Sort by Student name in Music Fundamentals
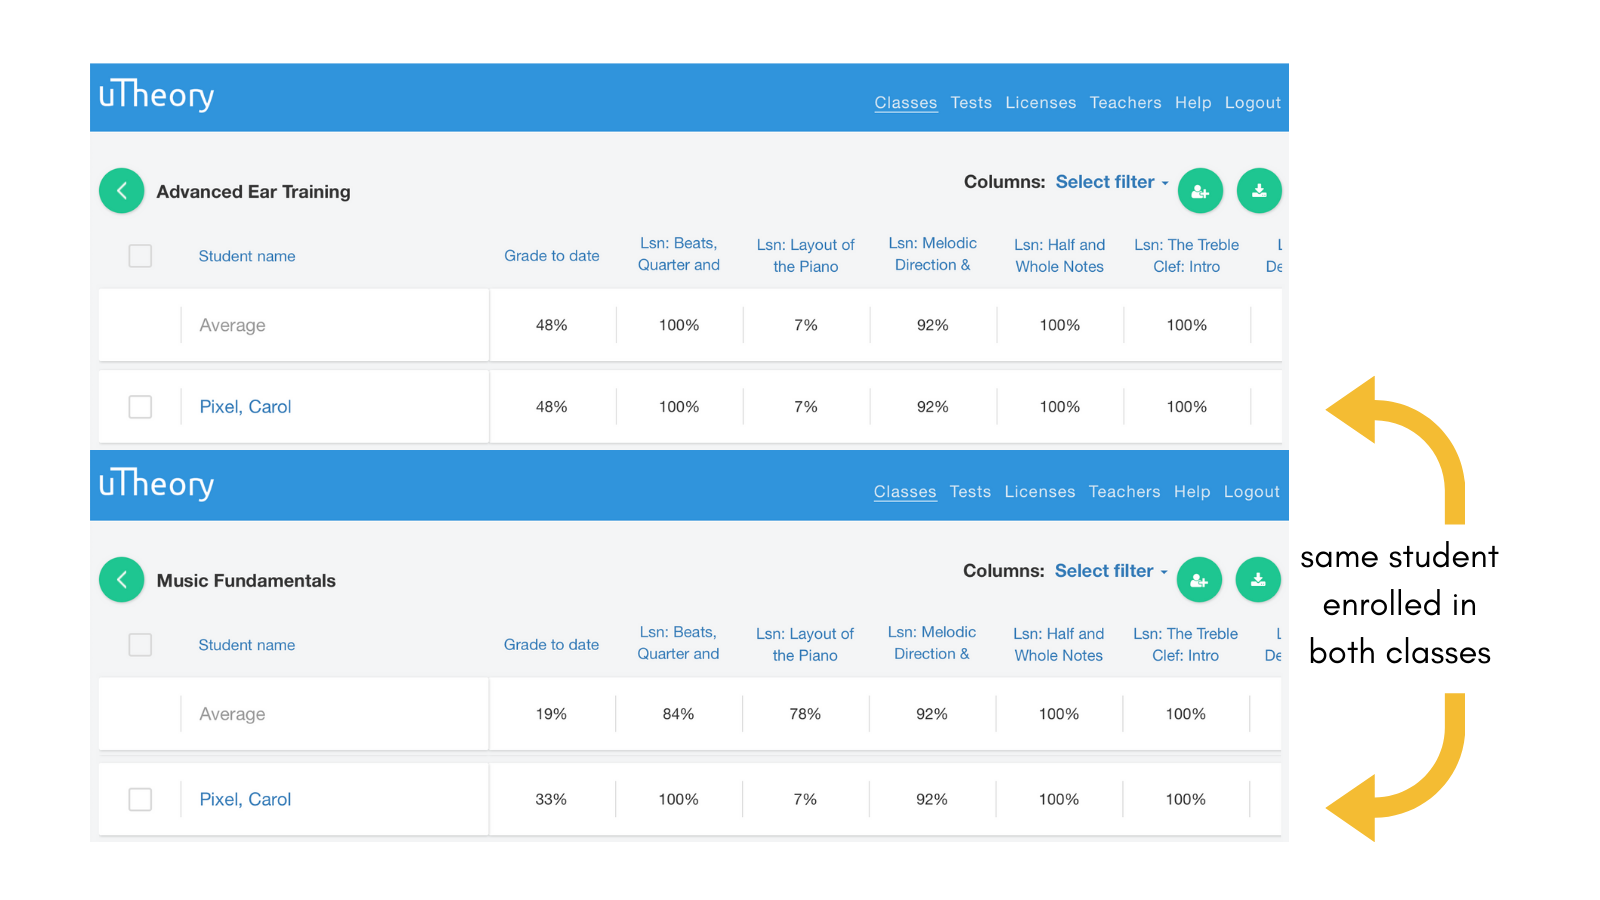This screenshot has width=1600, height=900. point(247,645)
